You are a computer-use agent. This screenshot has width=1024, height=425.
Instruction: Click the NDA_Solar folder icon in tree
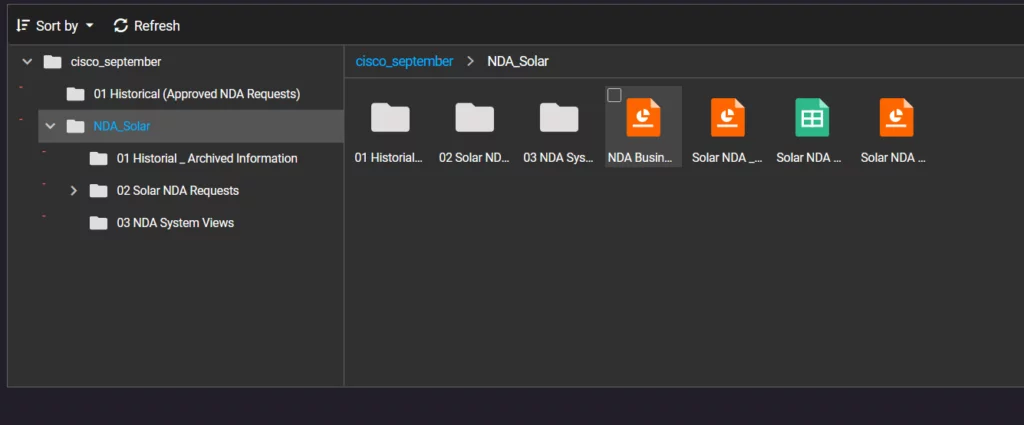[76, 127]
